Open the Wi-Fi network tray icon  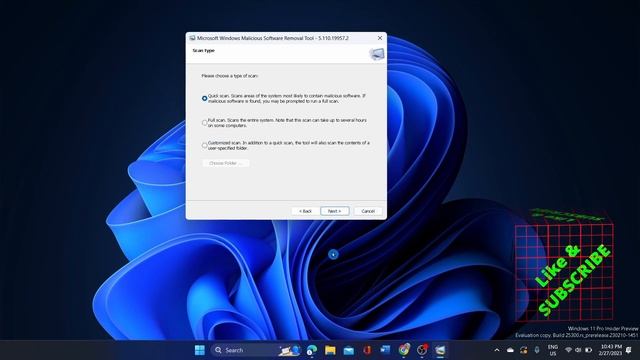pos(568,350)
